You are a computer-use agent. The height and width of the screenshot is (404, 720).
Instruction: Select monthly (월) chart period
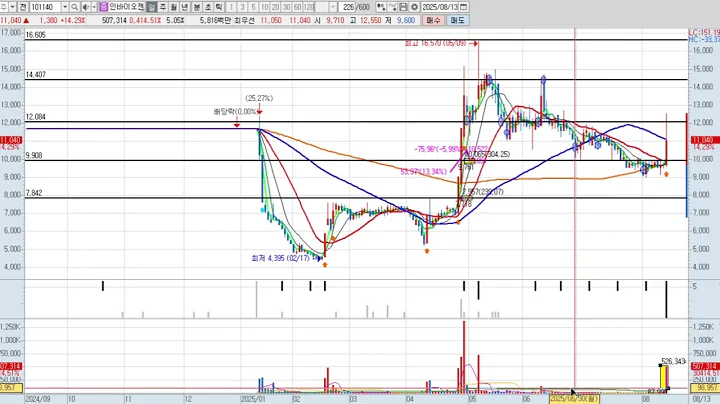coord(174,7)
